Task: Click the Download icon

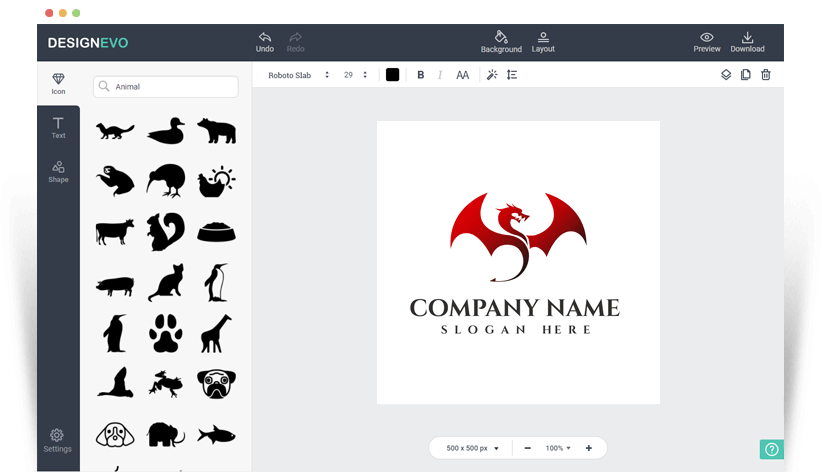Action: pos(747,37)
